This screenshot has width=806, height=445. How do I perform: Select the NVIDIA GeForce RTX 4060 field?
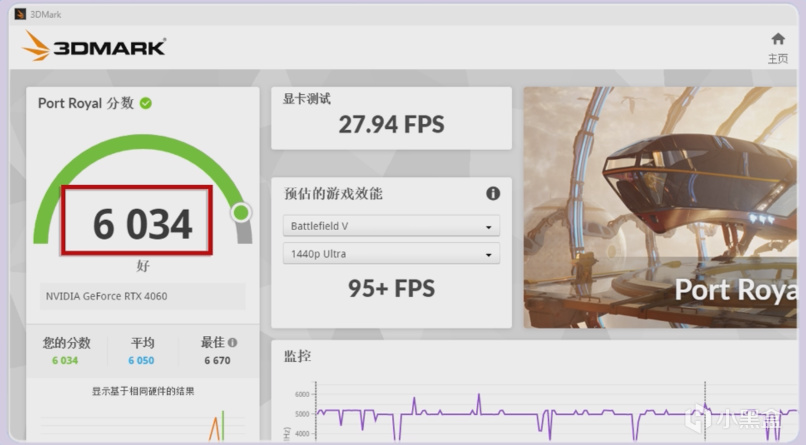[x=142, y=296]
